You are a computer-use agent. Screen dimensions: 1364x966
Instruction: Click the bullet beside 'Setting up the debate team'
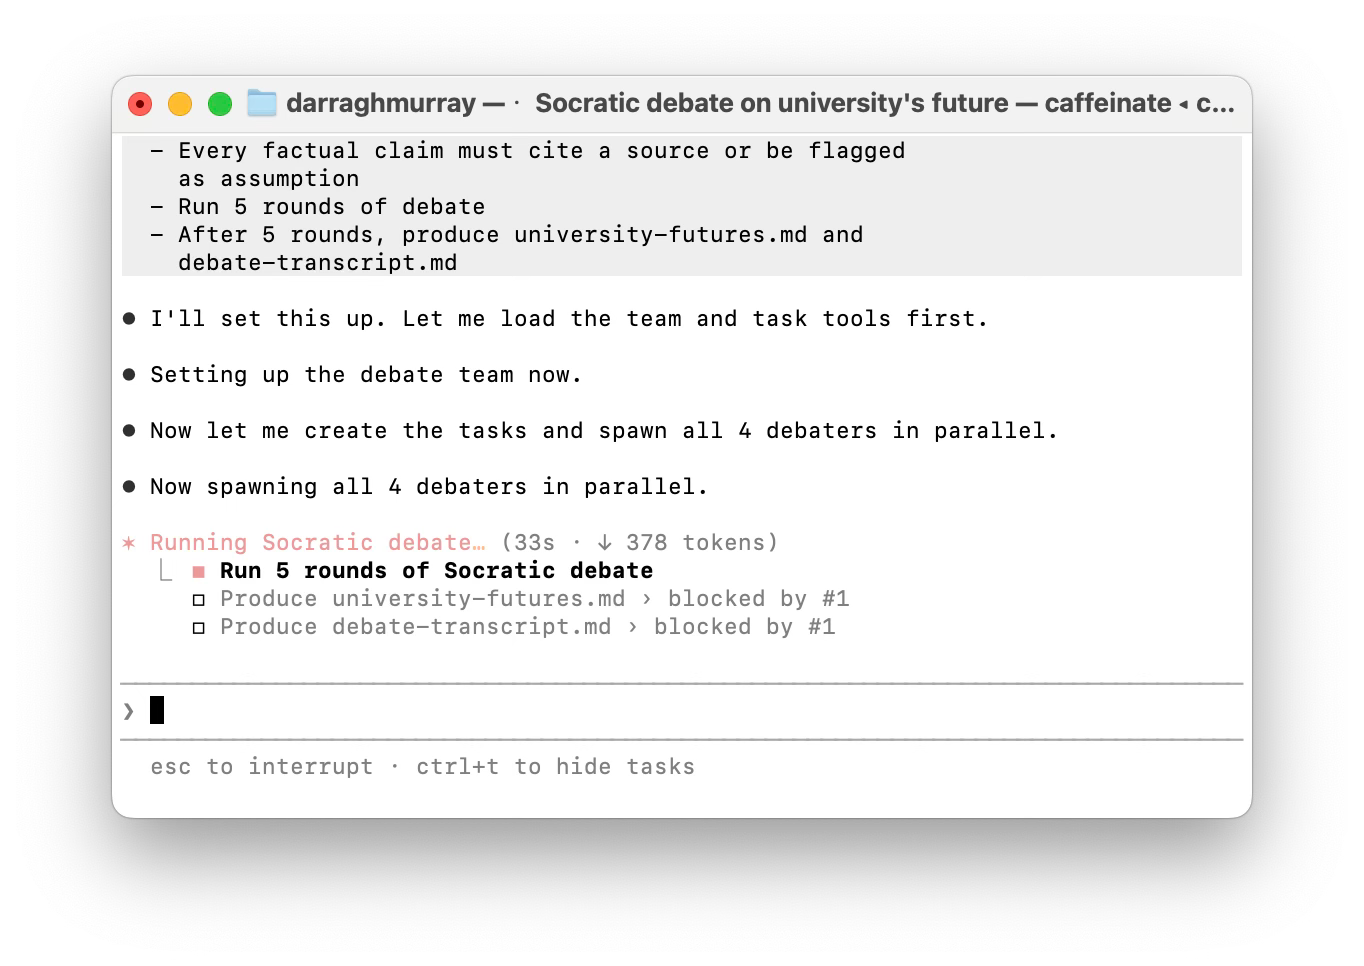(129, 375)
